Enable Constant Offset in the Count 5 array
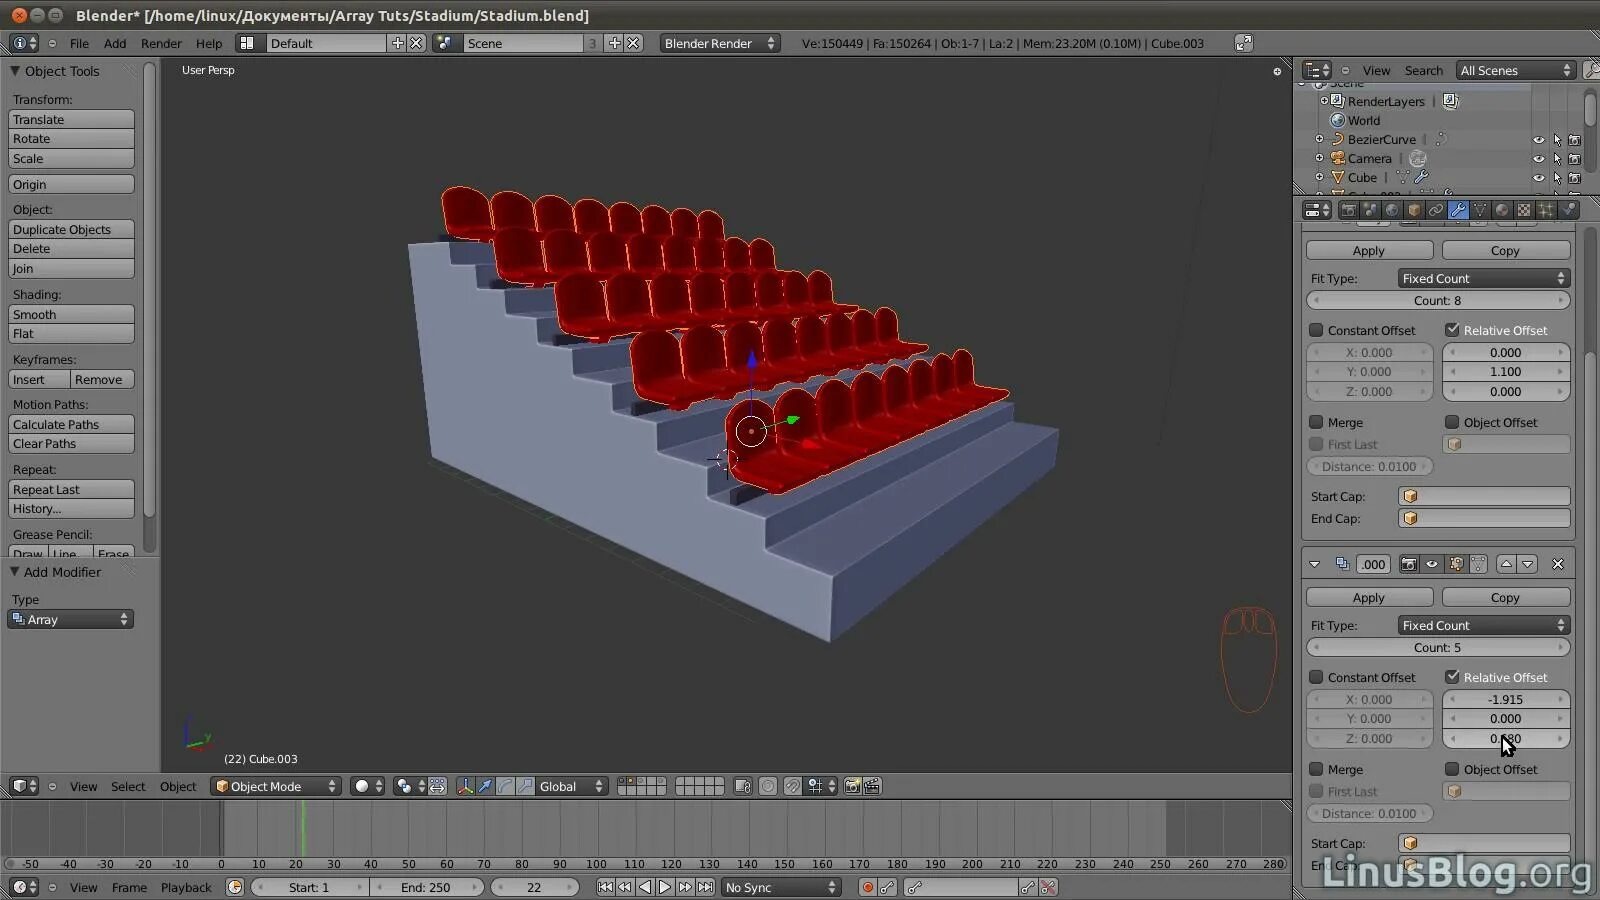1600x900 pixels. [x=1316, y=677]
